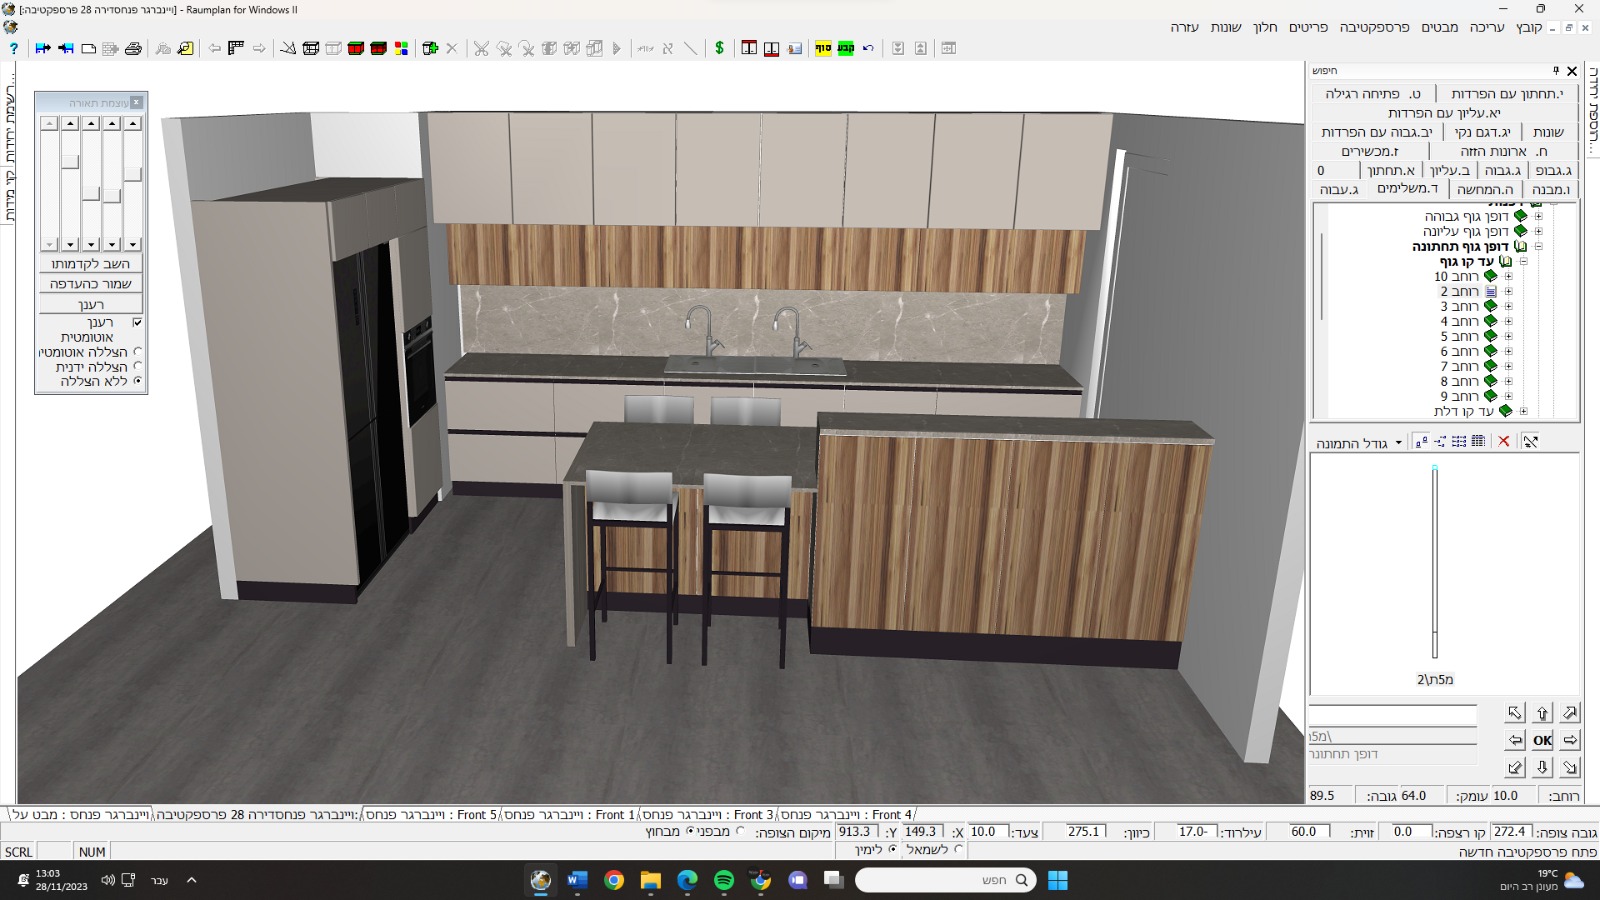Click the up arrow placement button

pyautogui.click(x=1542, y=713)
